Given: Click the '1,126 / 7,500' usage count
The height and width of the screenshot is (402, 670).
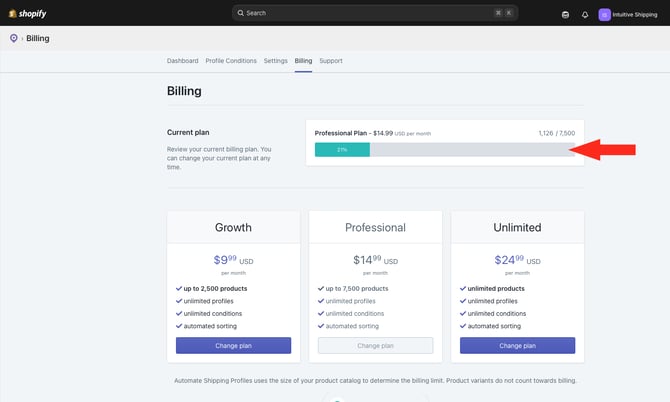Looking at the screenshot, I should (x=557, y=133).
